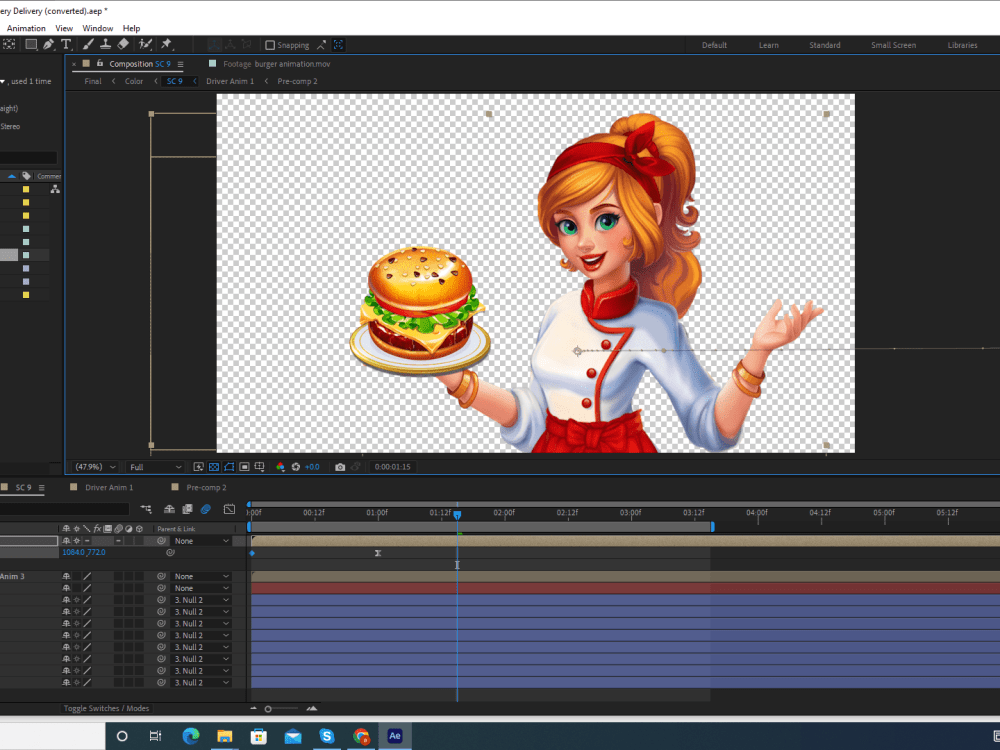Open the magnification (47.9%) dropdown

94,467
